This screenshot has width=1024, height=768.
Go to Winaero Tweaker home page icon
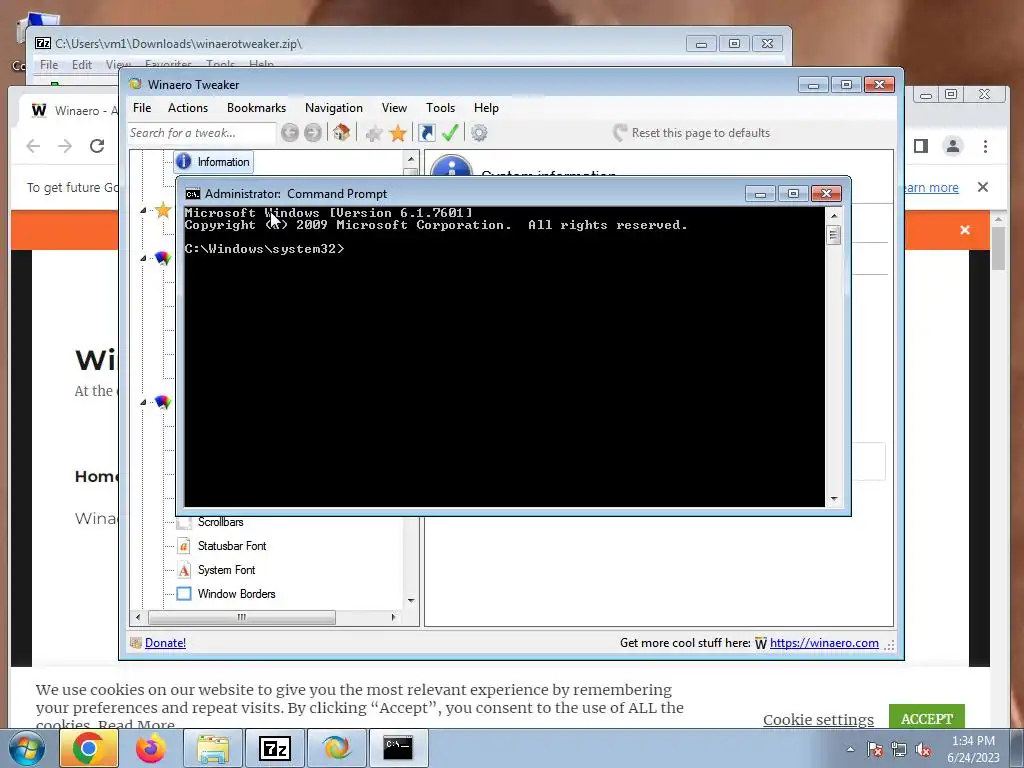point(341,133)
